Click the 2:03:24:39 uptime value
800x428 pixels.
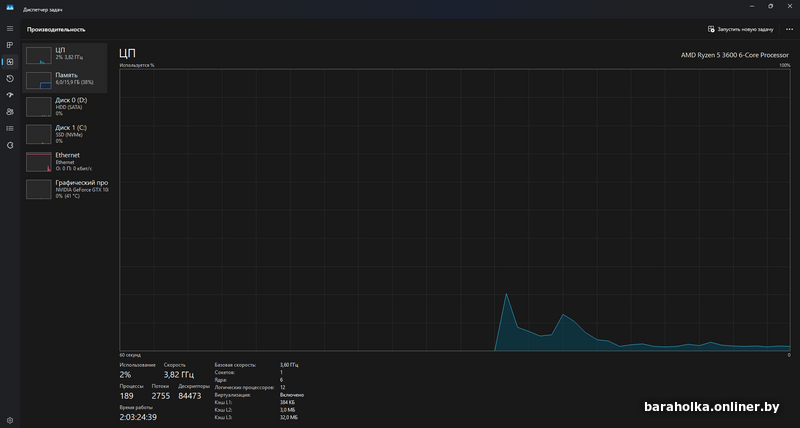[138, 417]
